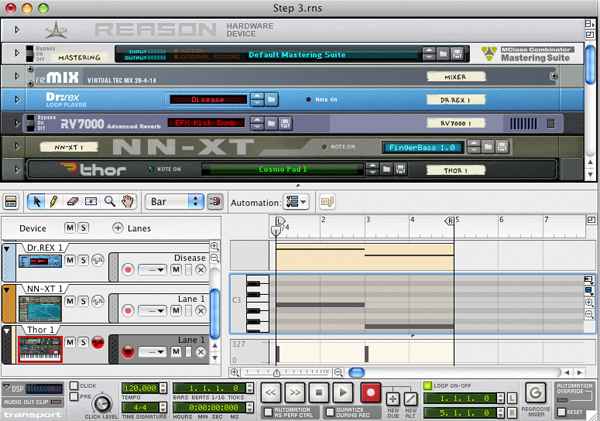Click the red Record transport button
The height and width of the screenshot is (421, 600).
pos(370,392)
